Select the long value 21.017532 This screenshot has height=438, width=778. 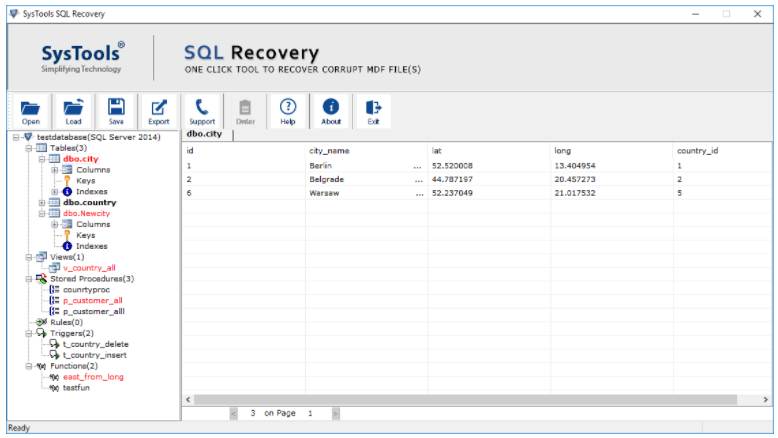pyautogui.click(x=575, y=193)
